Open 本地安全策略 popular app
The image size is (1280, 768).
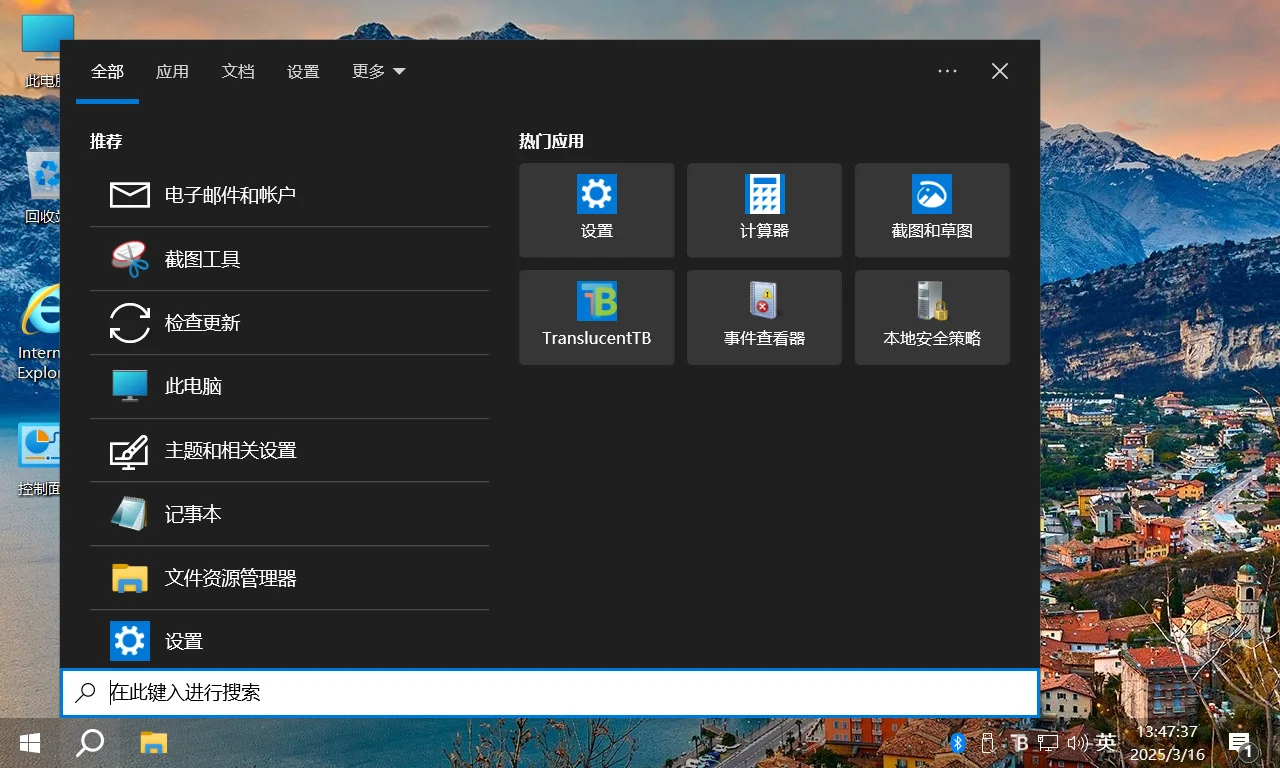932,317
